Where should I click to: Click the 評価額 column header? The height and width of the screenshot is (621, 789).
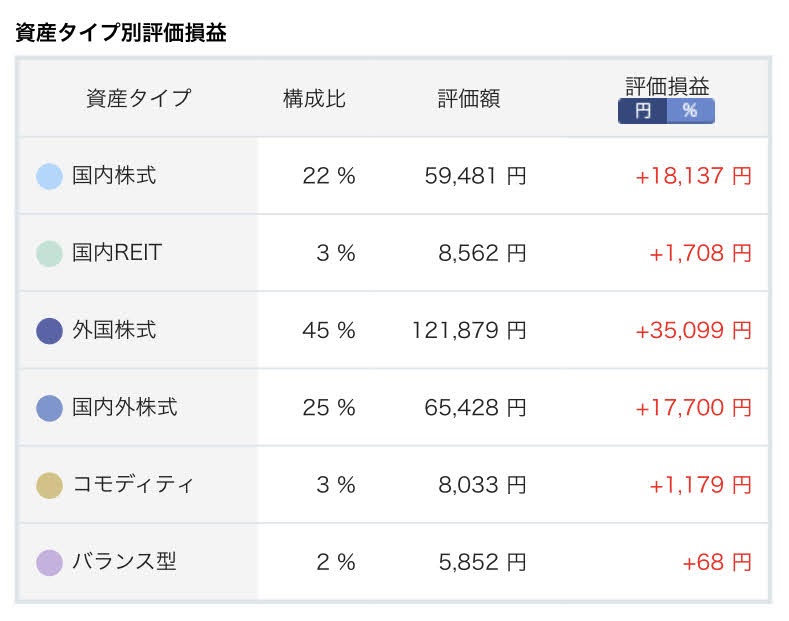point(469,99)
